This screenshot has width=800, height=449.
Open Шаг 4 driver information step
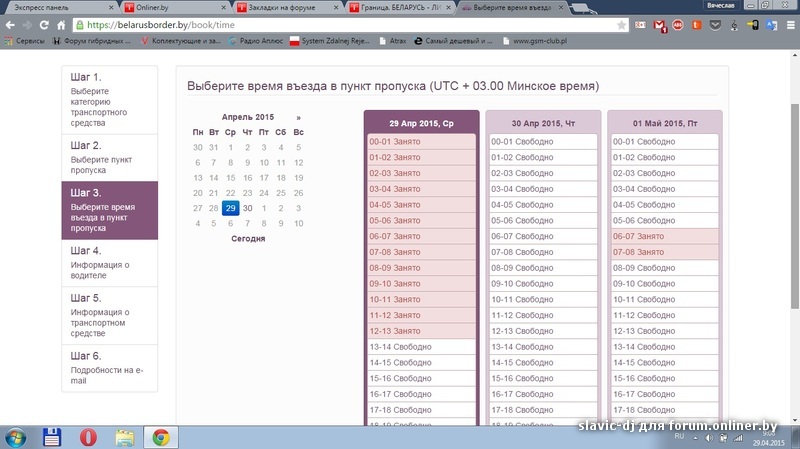point(110,263)
